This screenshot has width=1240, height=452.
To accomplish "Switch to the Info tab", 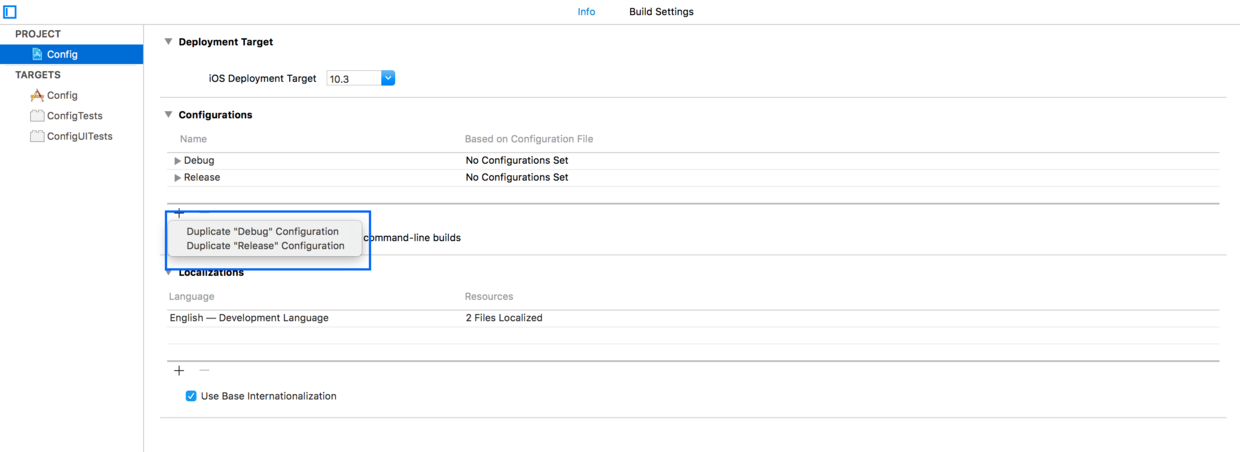I will pyautogui.click(x=586, y=12).
